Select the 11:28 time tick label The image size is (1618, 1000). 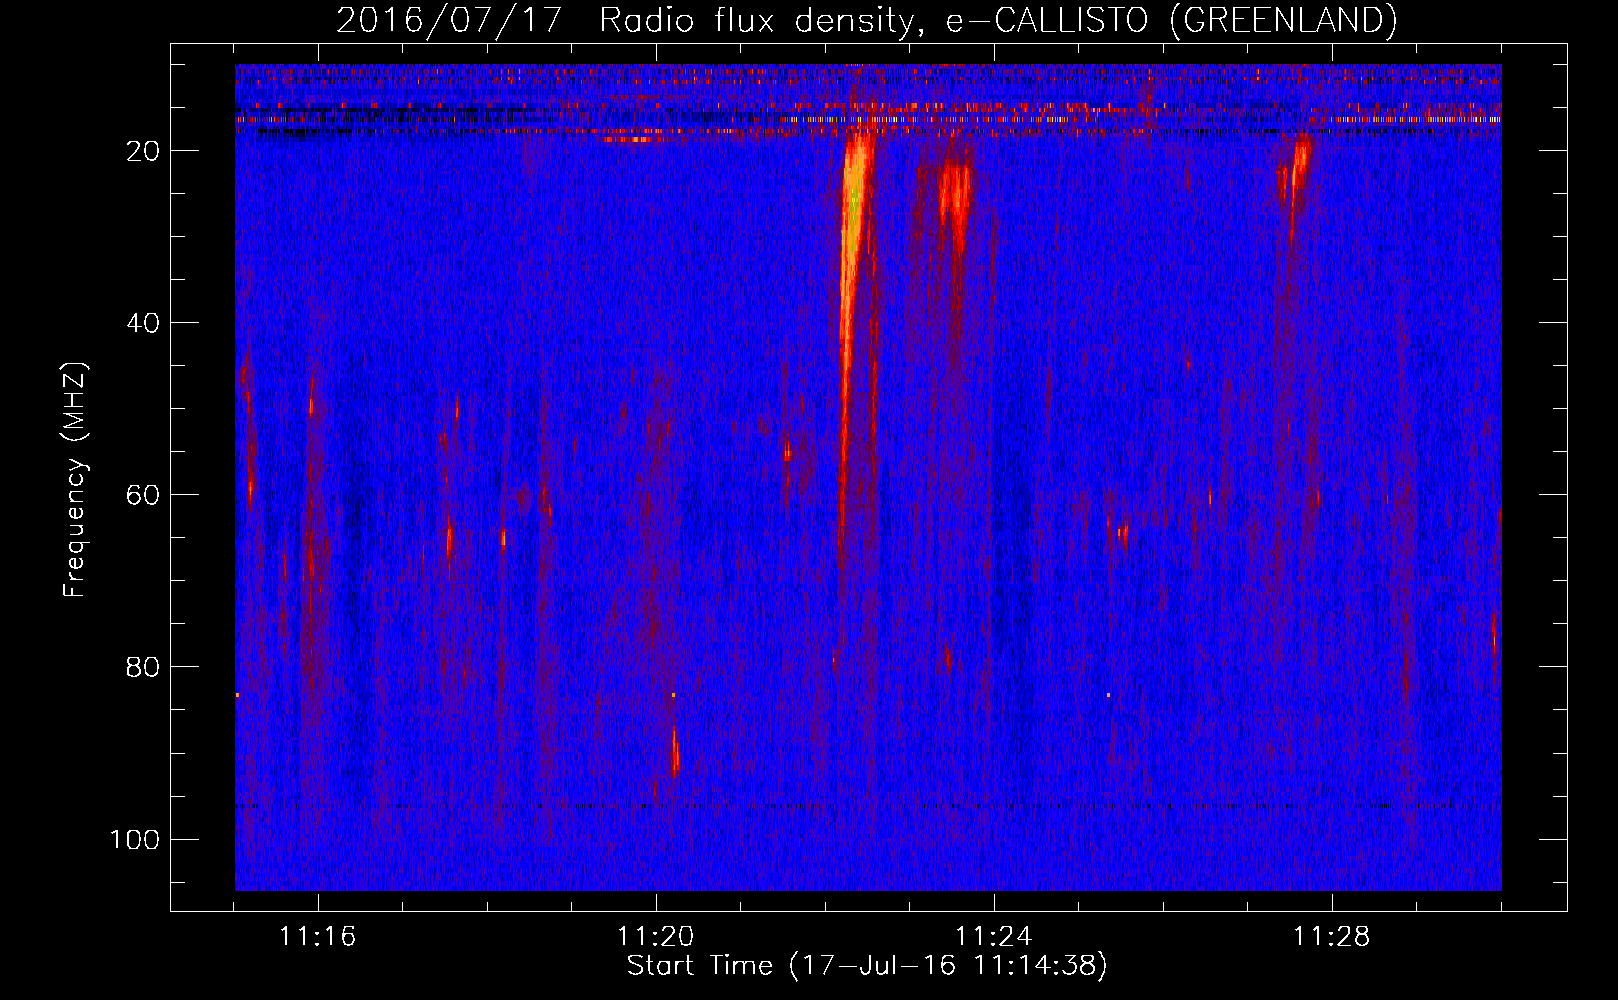pyautogui.click(x=1332, y=937)
